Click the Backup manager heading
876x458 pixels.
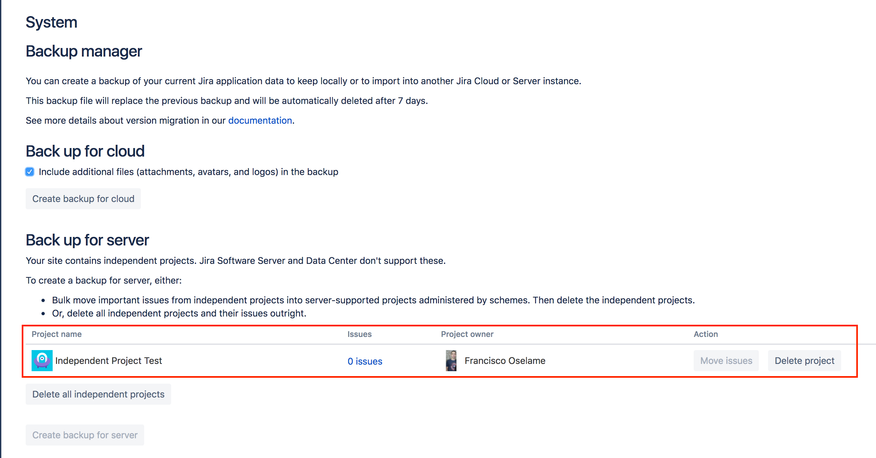84,51
